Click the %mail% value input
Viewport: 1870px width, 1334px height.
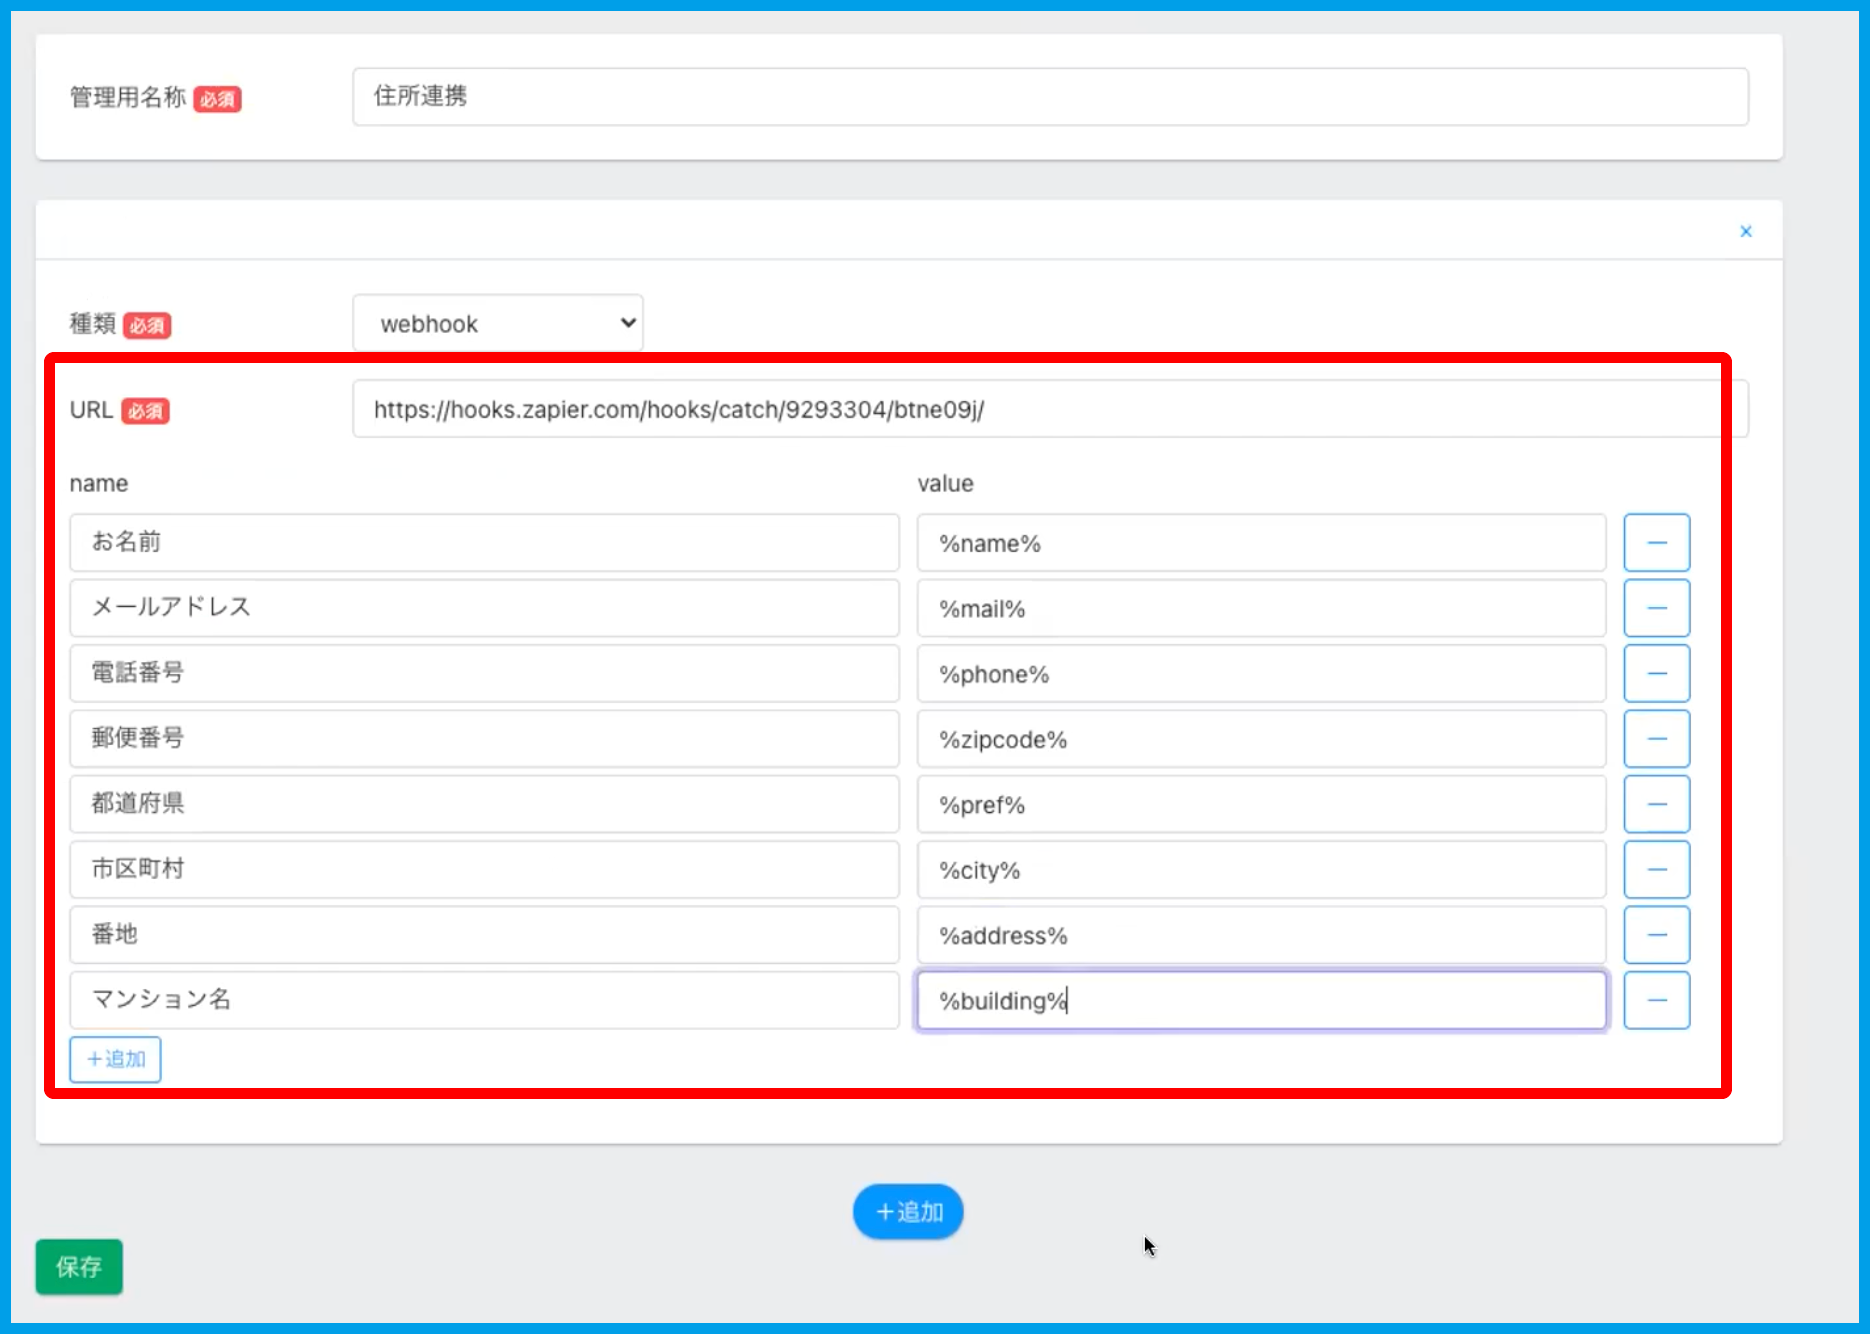pyautogui.click(x=1260, y=608)
